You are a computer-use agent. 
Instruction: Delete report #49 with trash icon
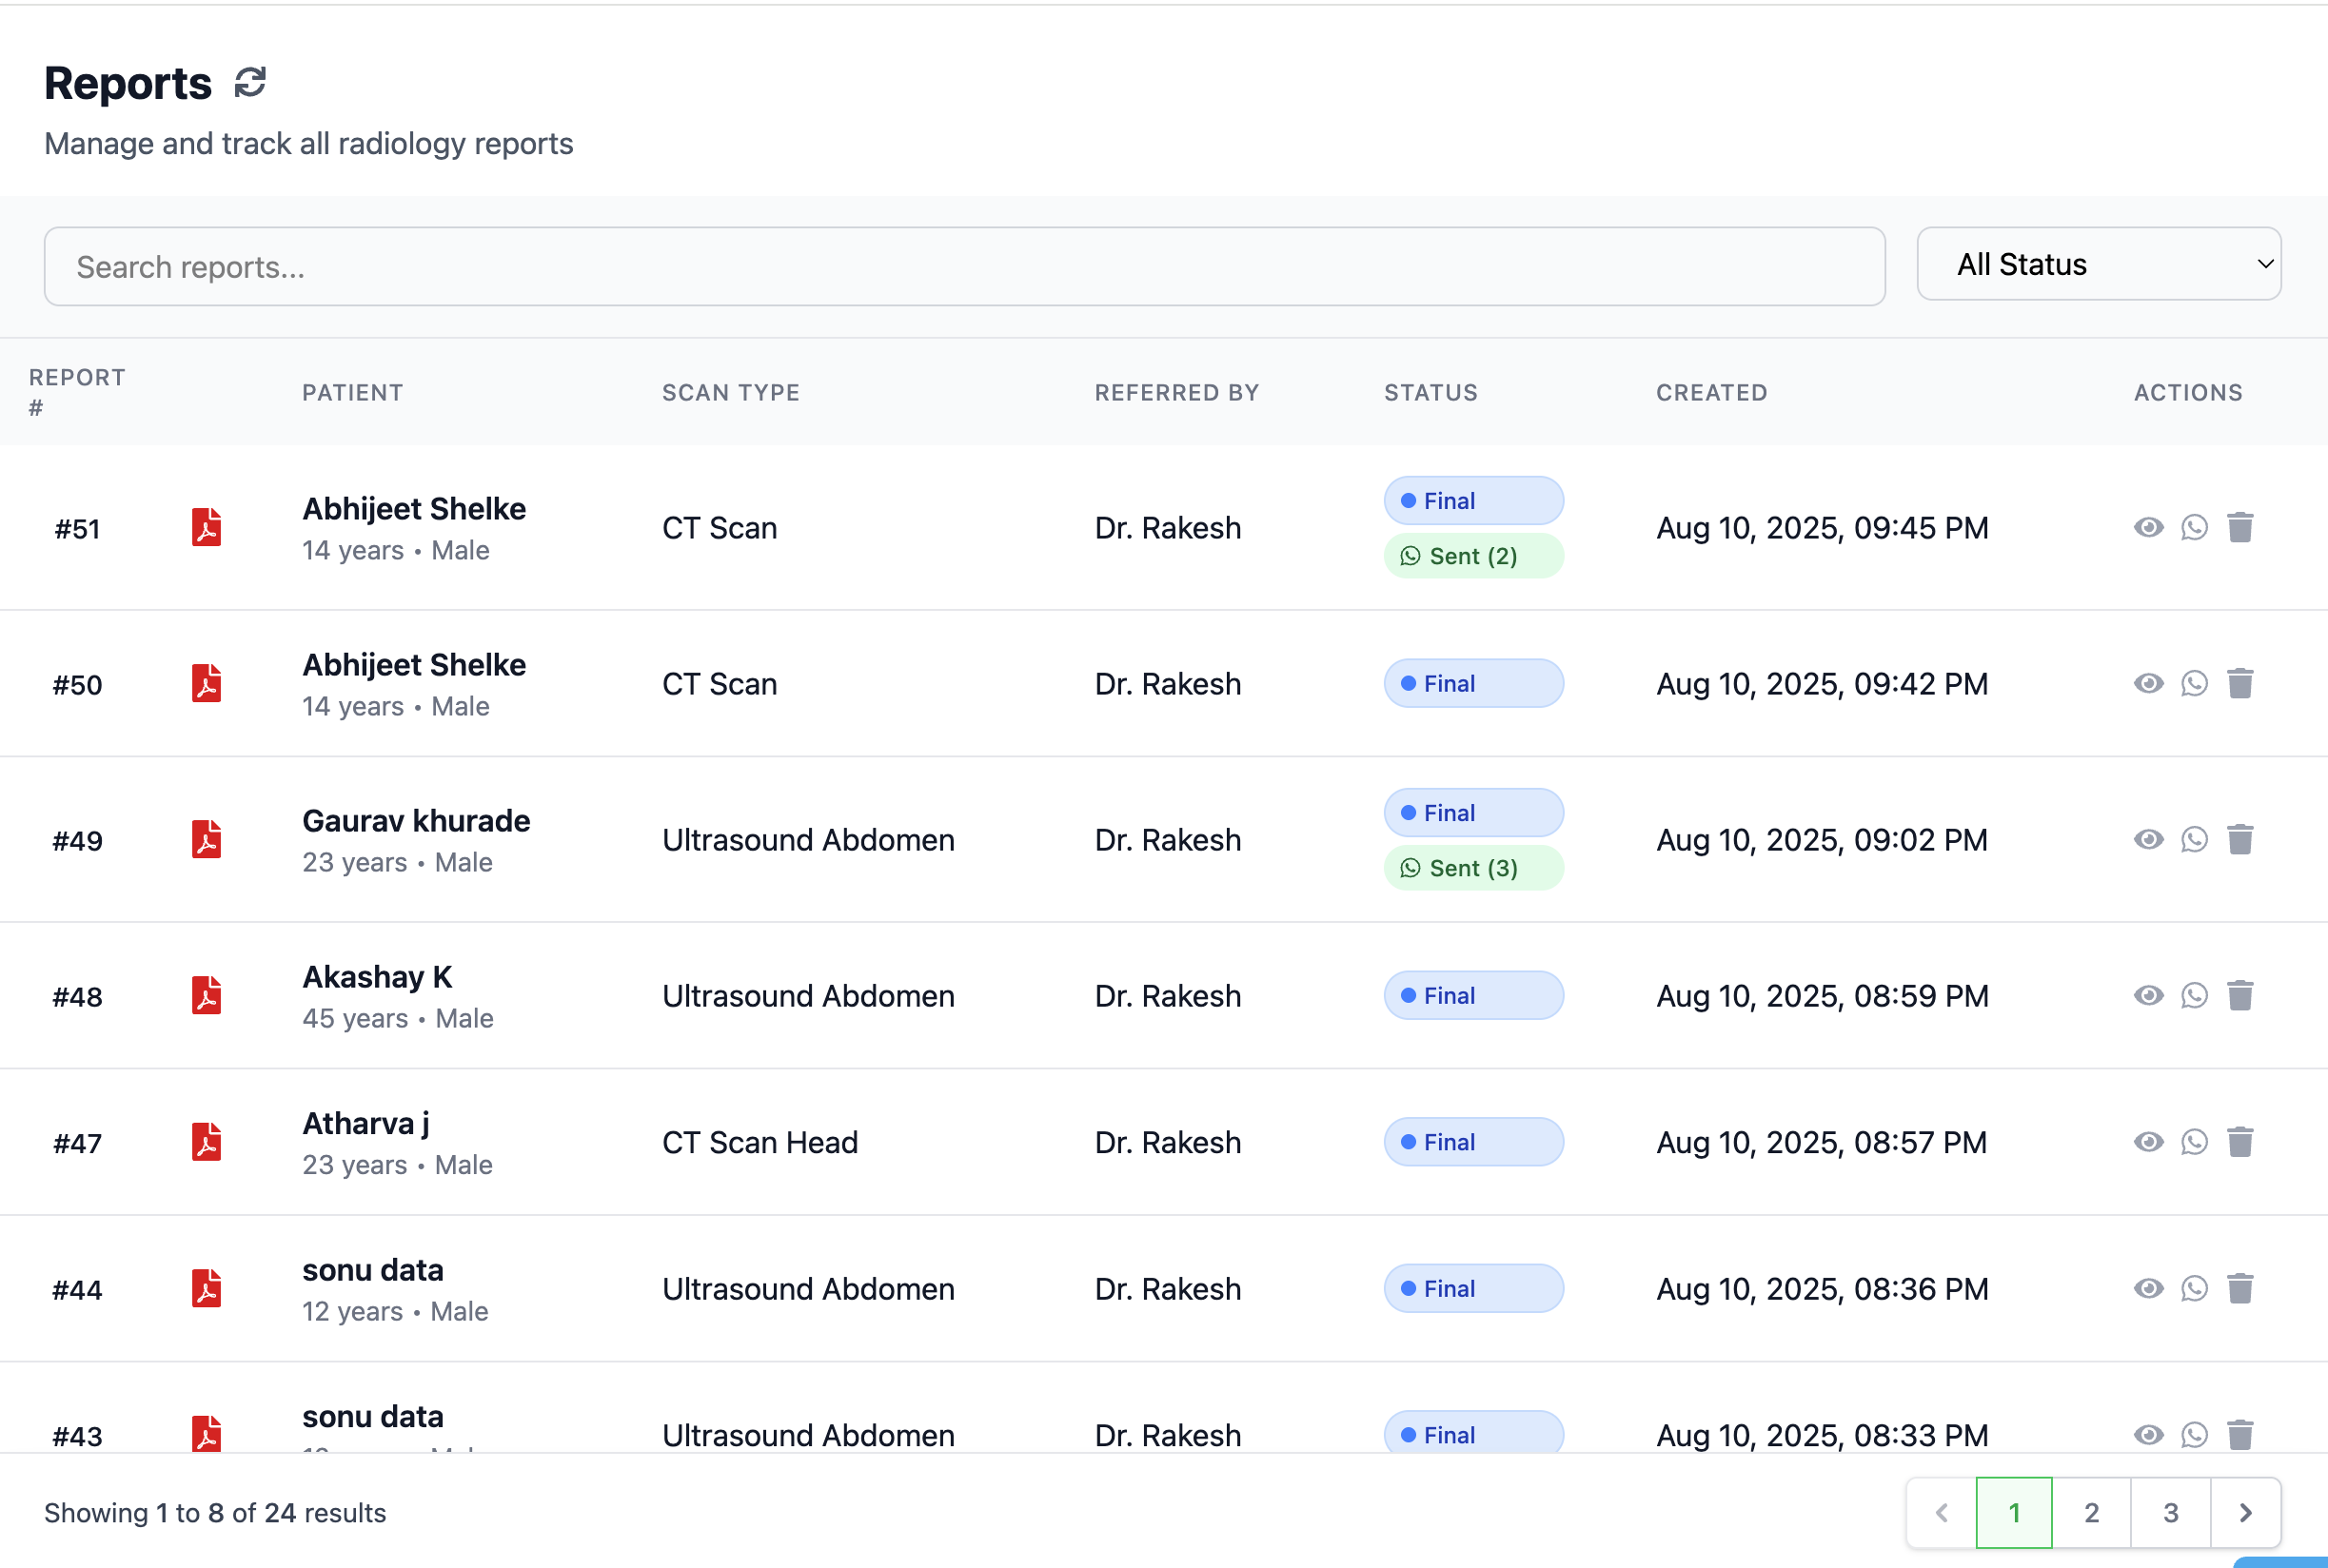pyautogui.click(x=2240, y=840)
